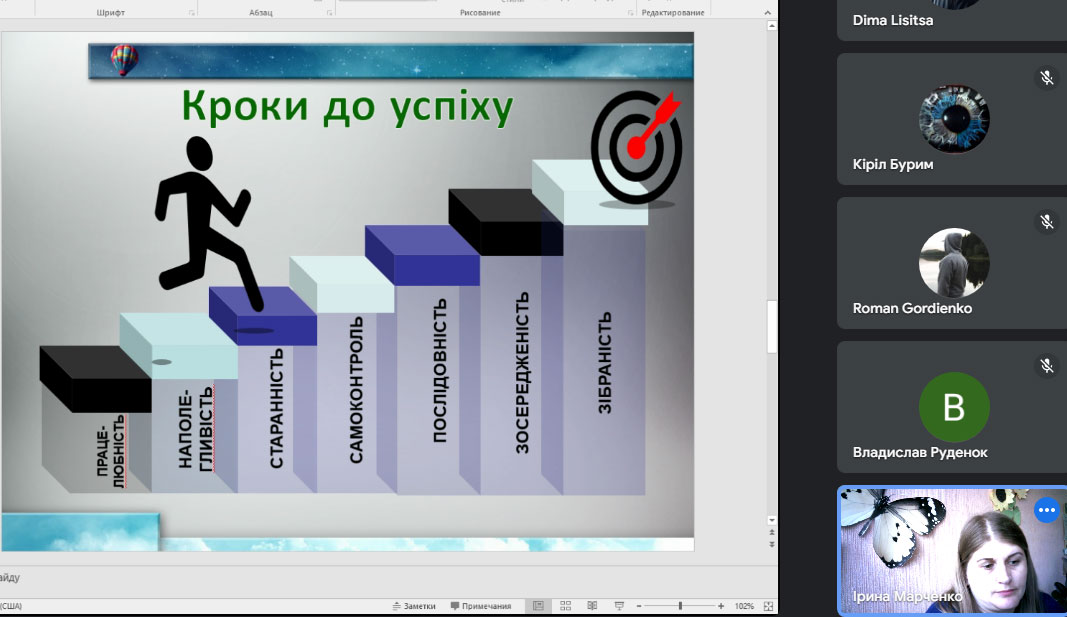Select Roman Gordienko's avatar
The height and width of the screenshot is (617, 1067).
[x=954, y=263]
